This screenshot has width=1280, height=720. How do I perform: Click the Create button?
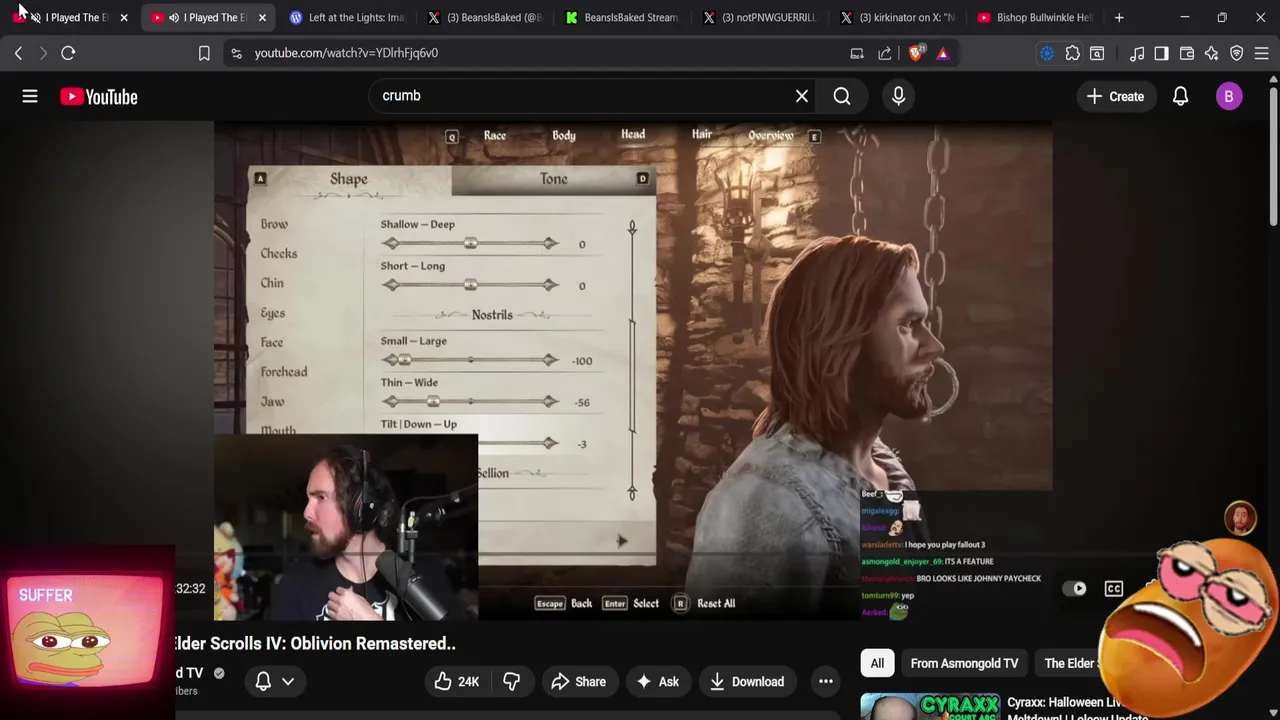tap(1115, 96)
